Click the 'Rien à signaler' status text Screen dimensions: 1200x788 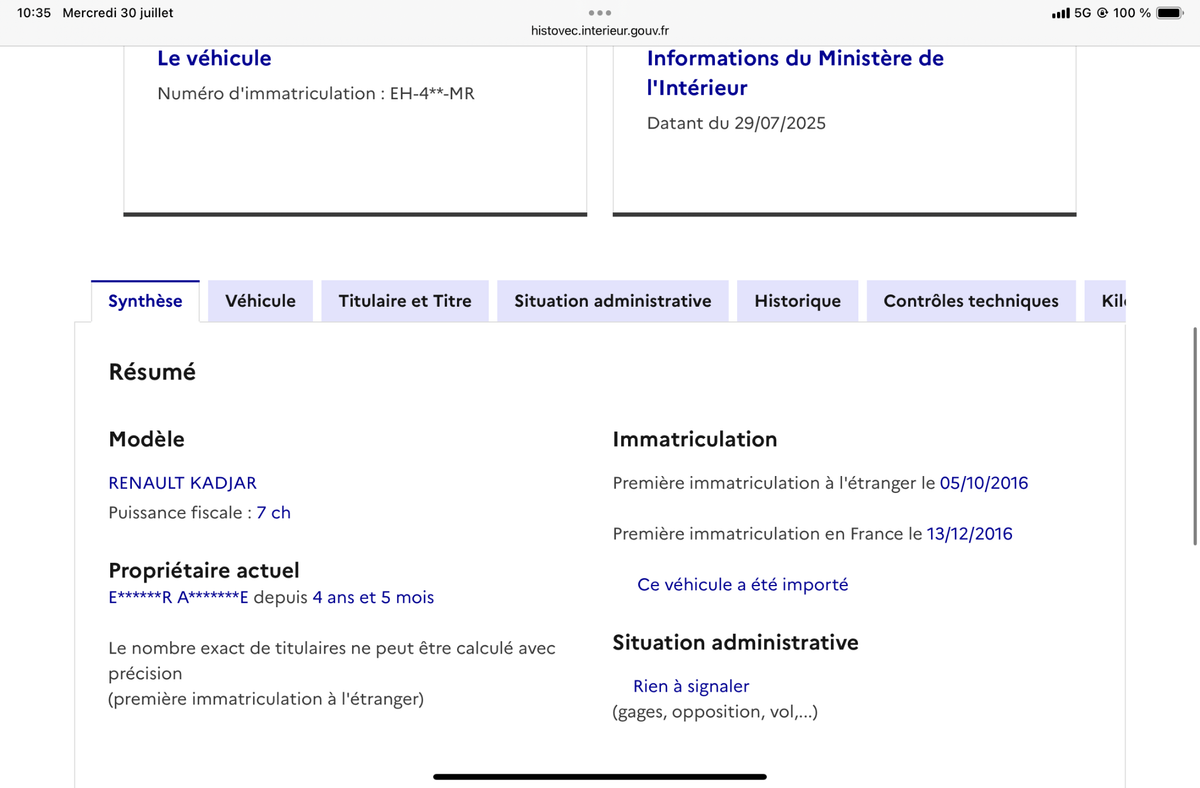pyautogui.click(x=691, y=686)
